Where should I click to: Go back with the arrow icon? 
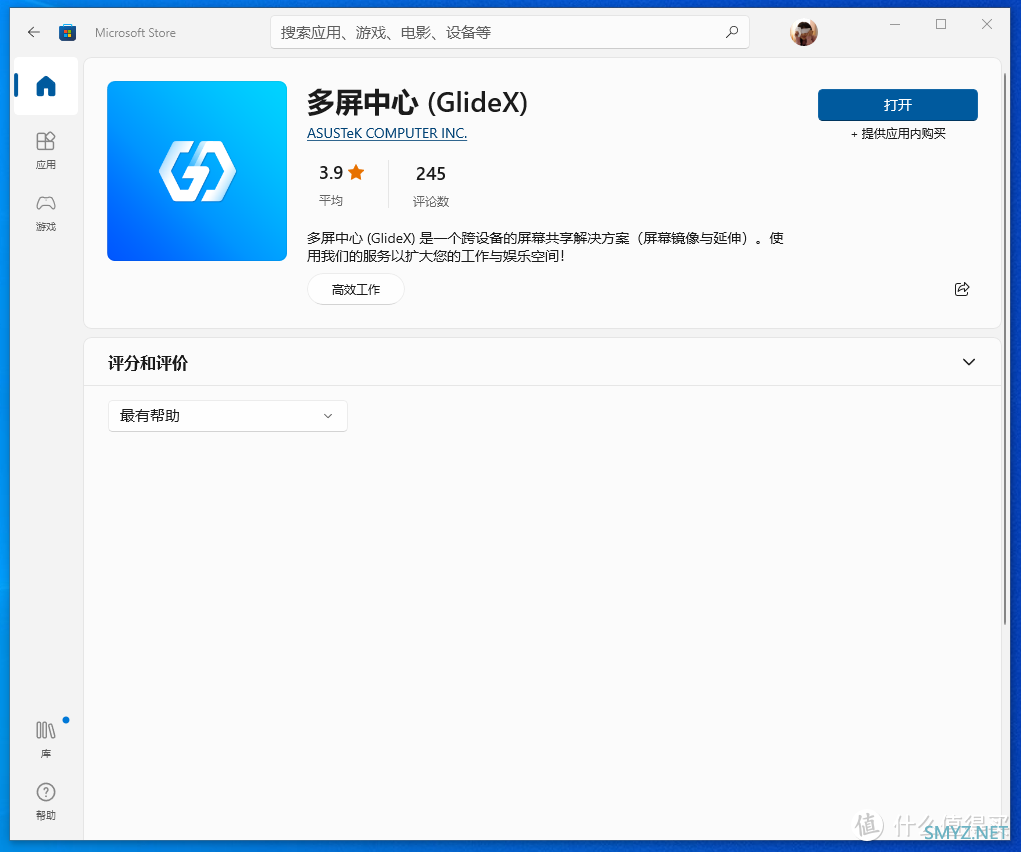[x=34, y=32]
